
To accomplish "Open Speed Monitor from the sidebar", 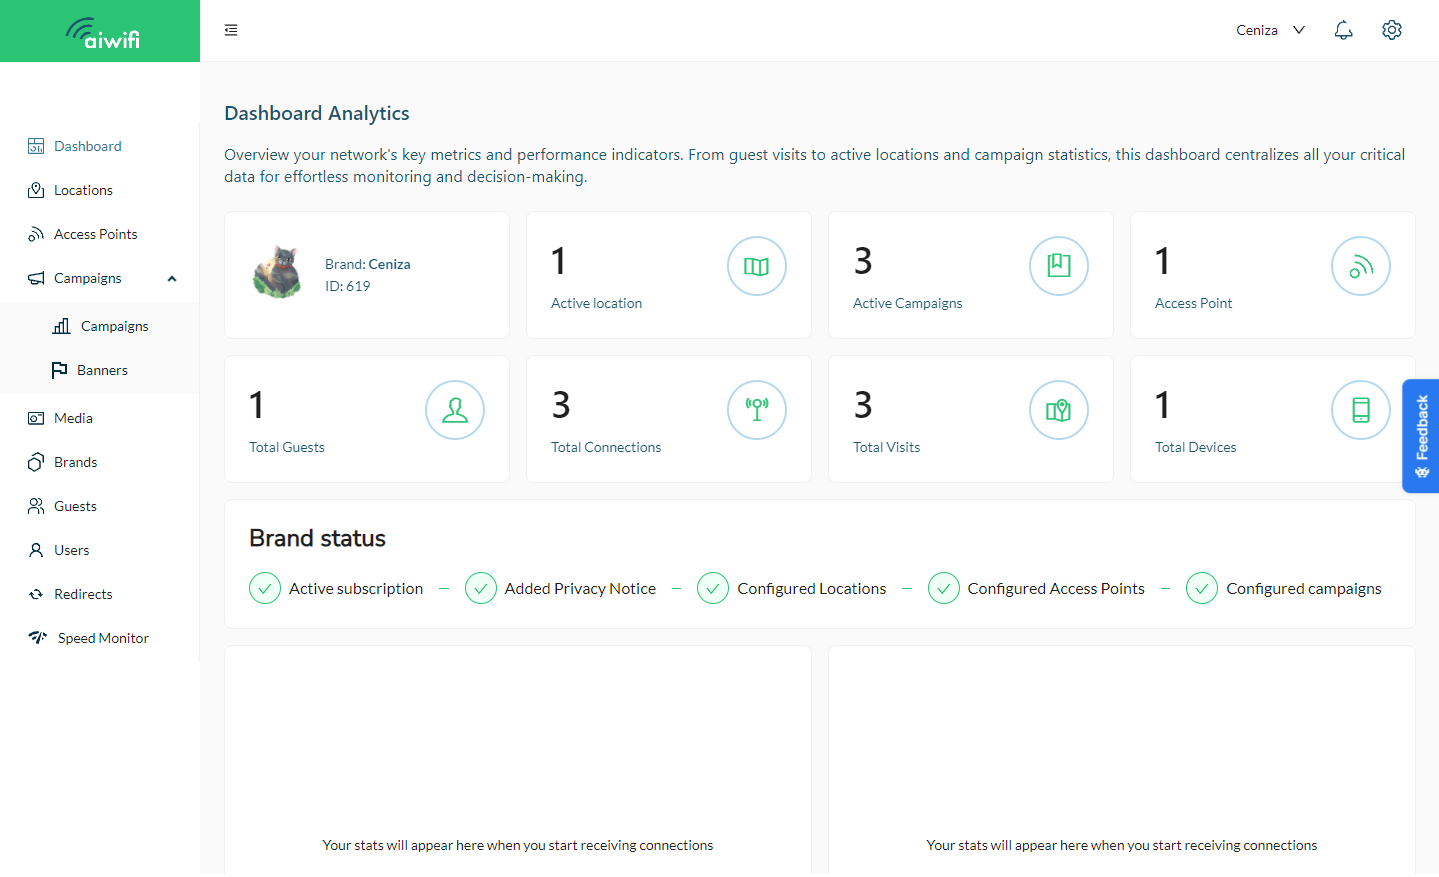I will 103,638.
